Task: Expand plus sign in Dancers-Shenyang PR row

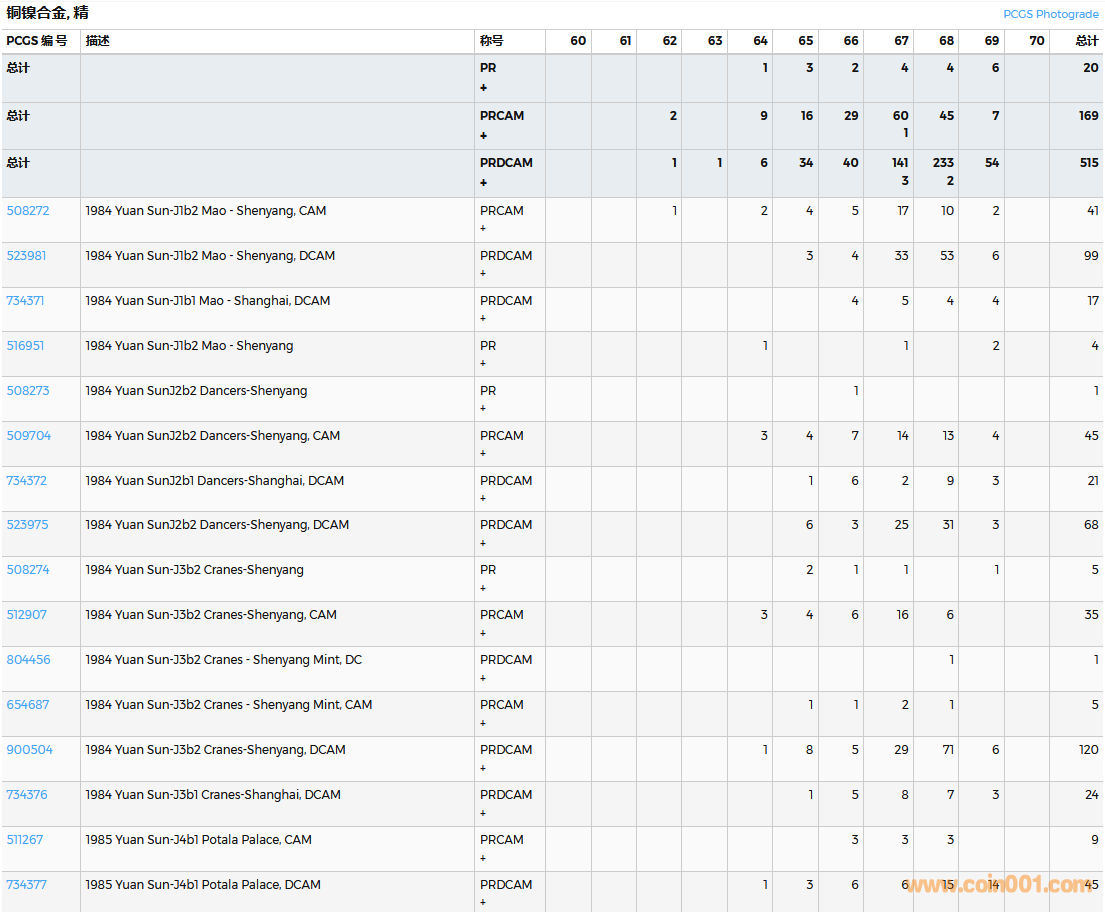Action: 483,409
